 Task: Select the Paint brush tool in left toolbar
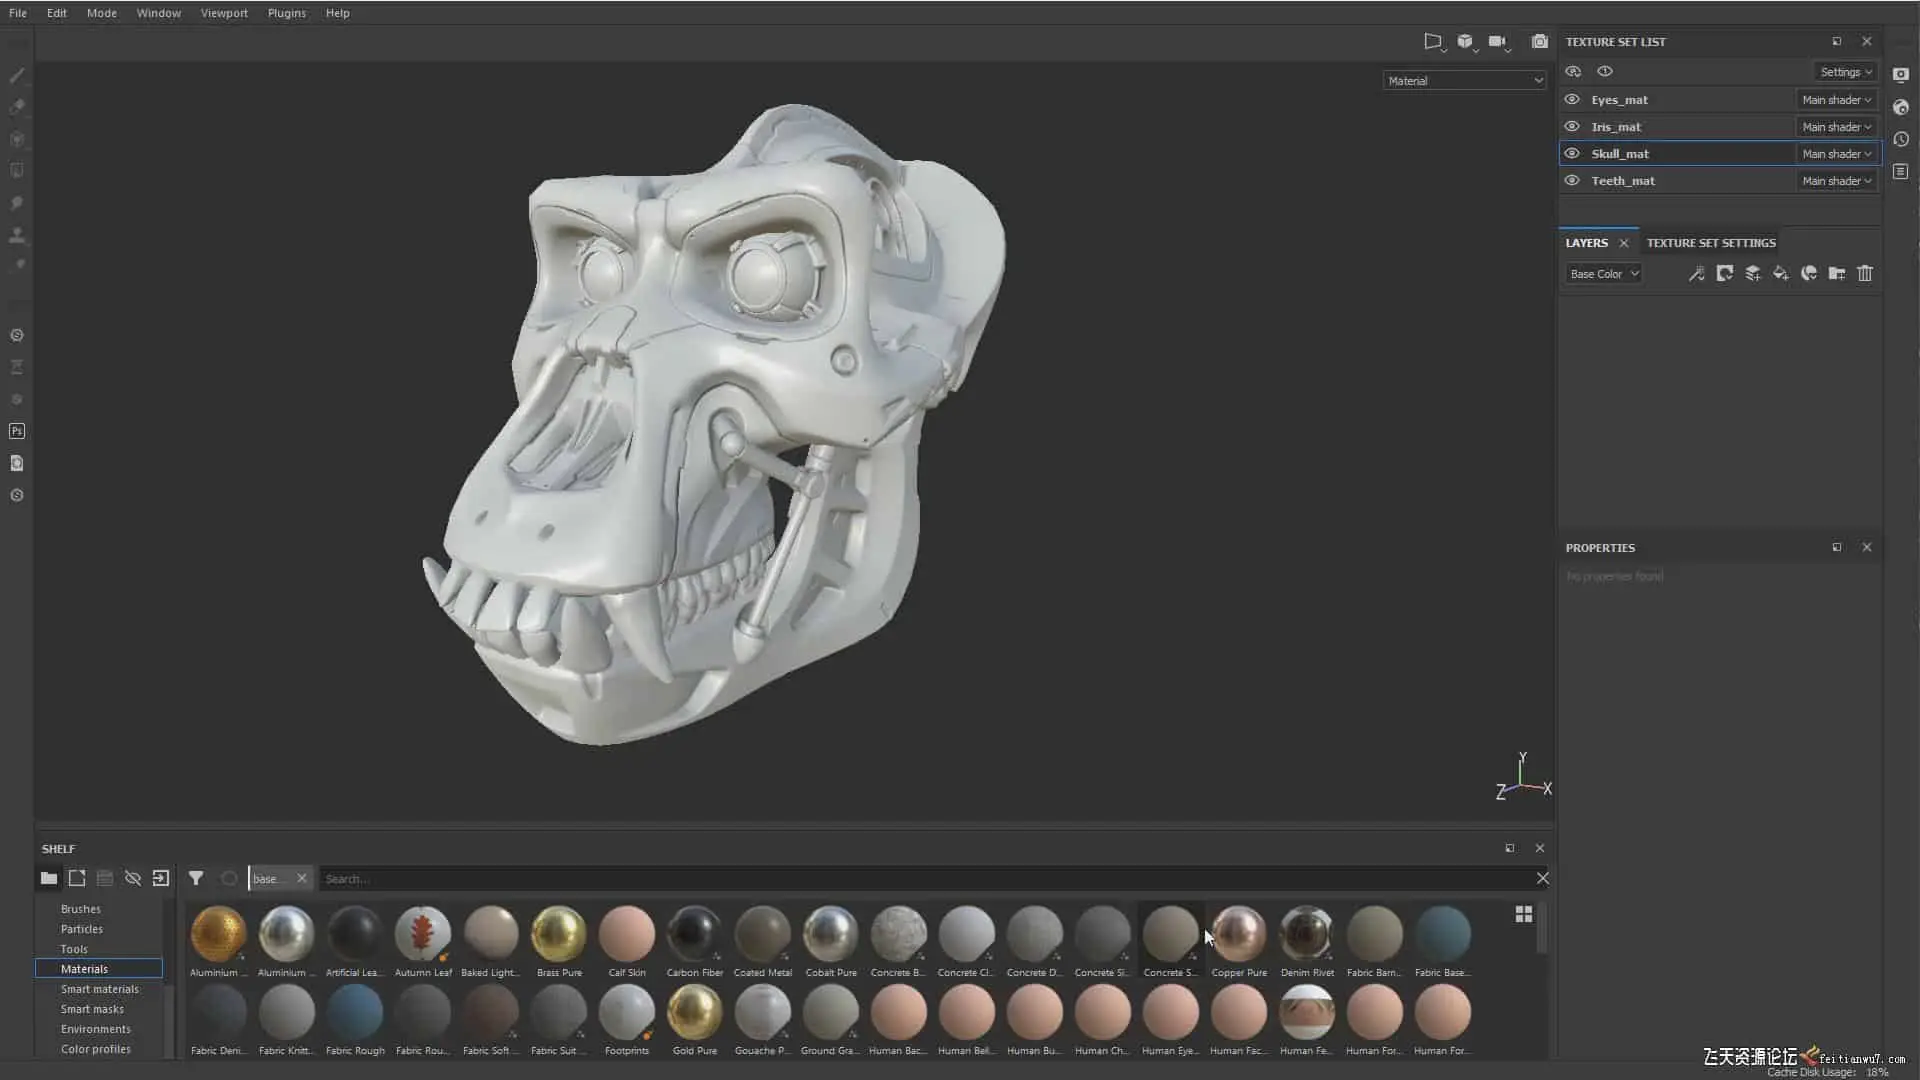pos(17,75)
